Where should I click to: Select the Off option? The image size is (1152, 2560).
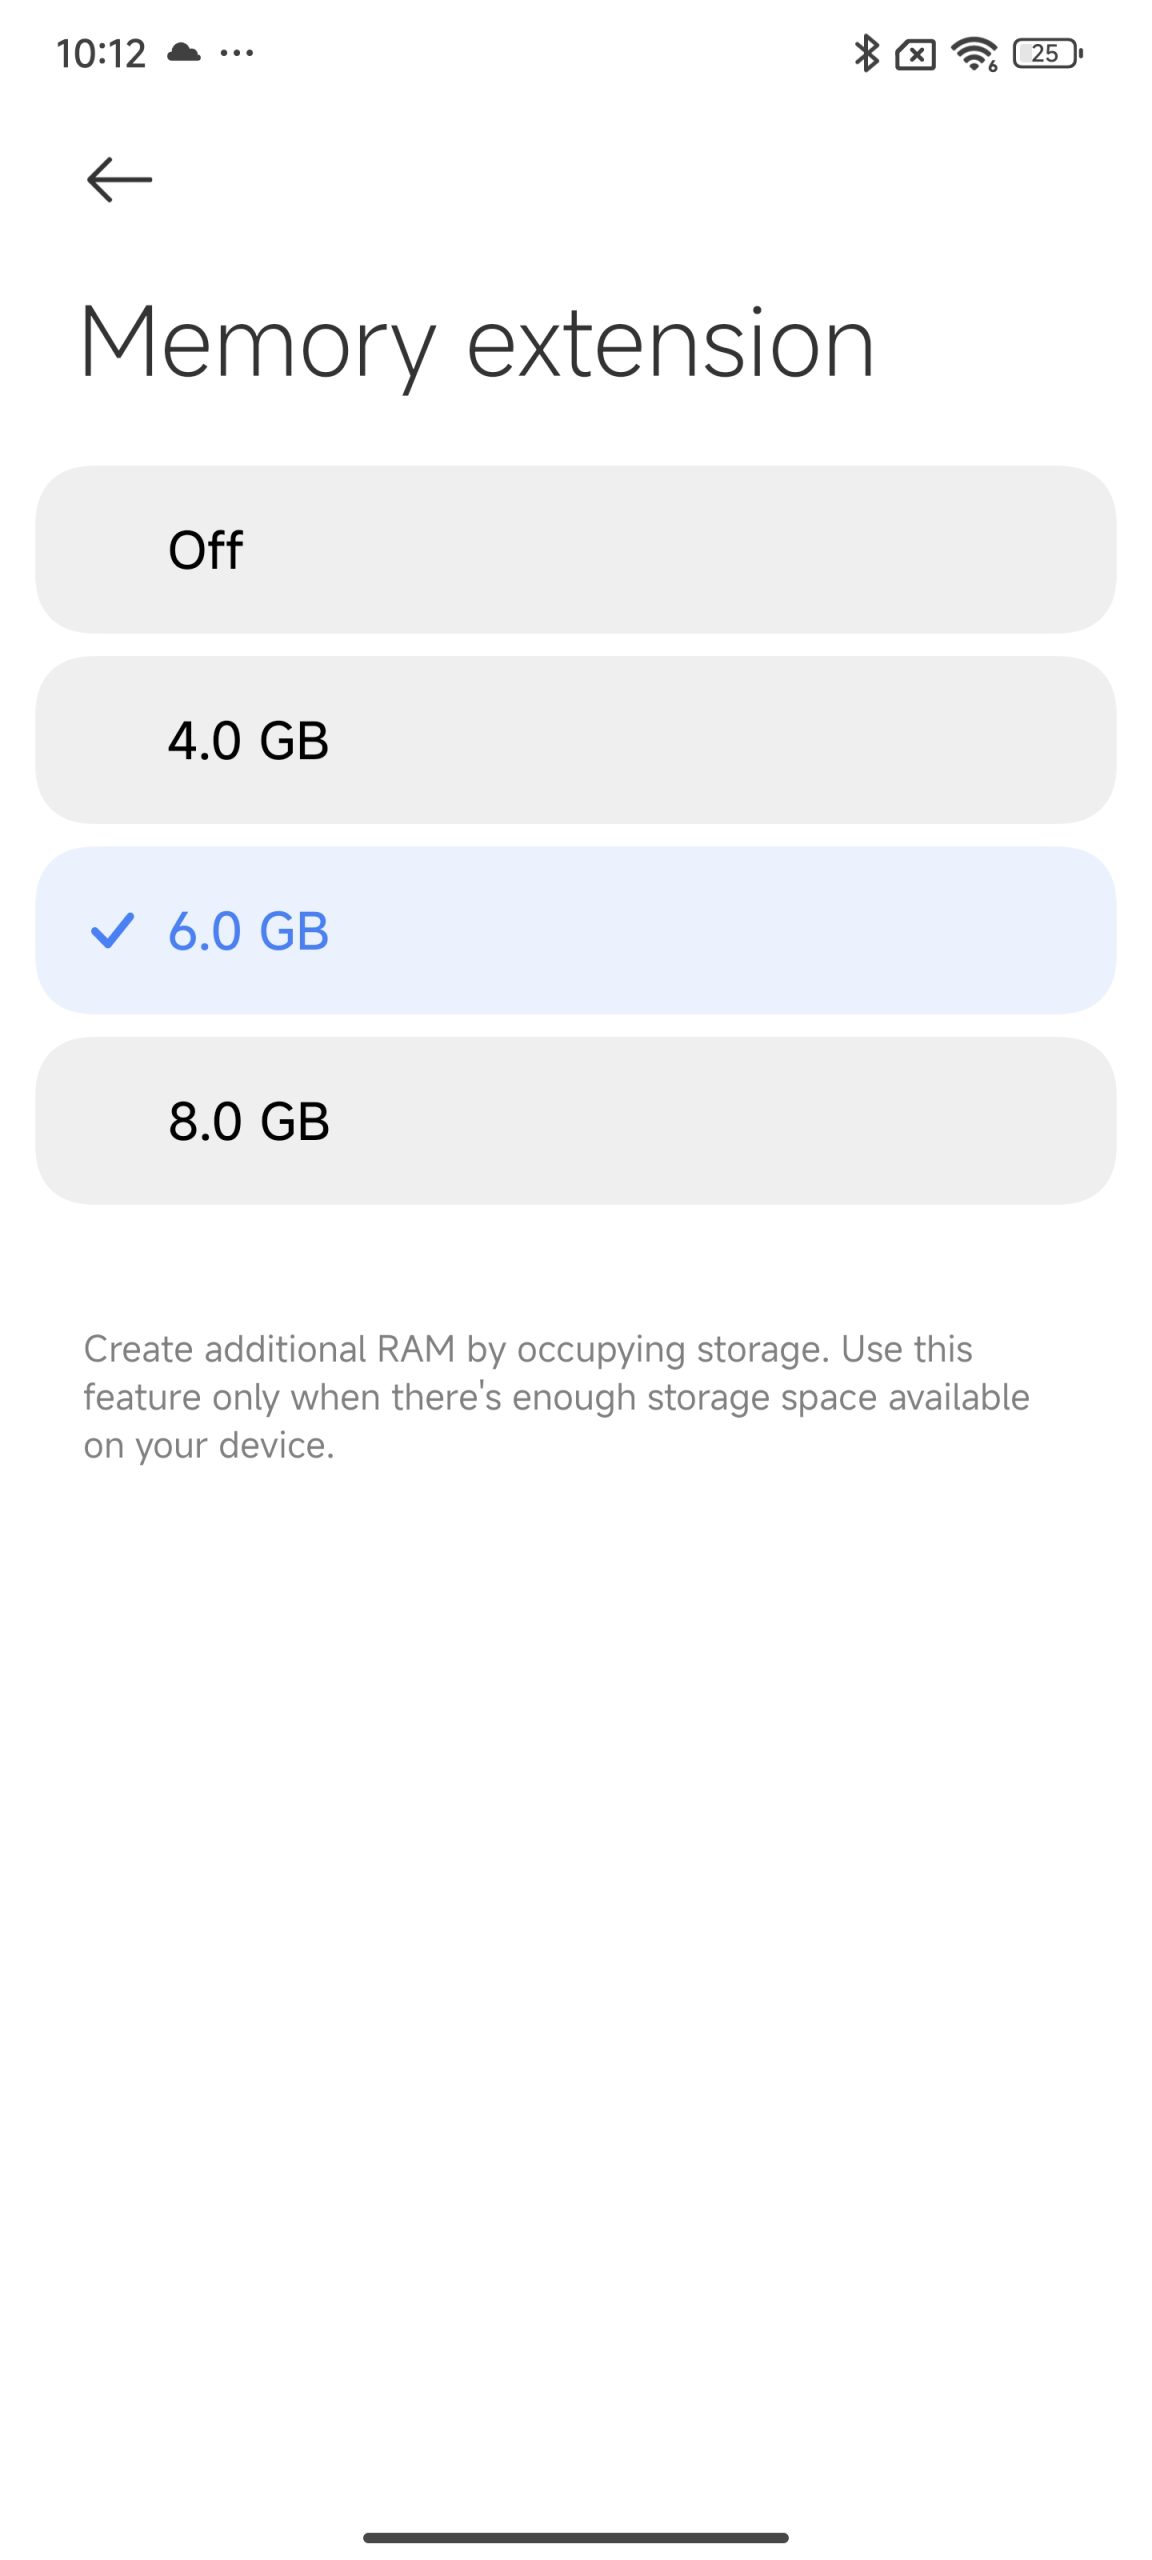[x=576, y=549]
